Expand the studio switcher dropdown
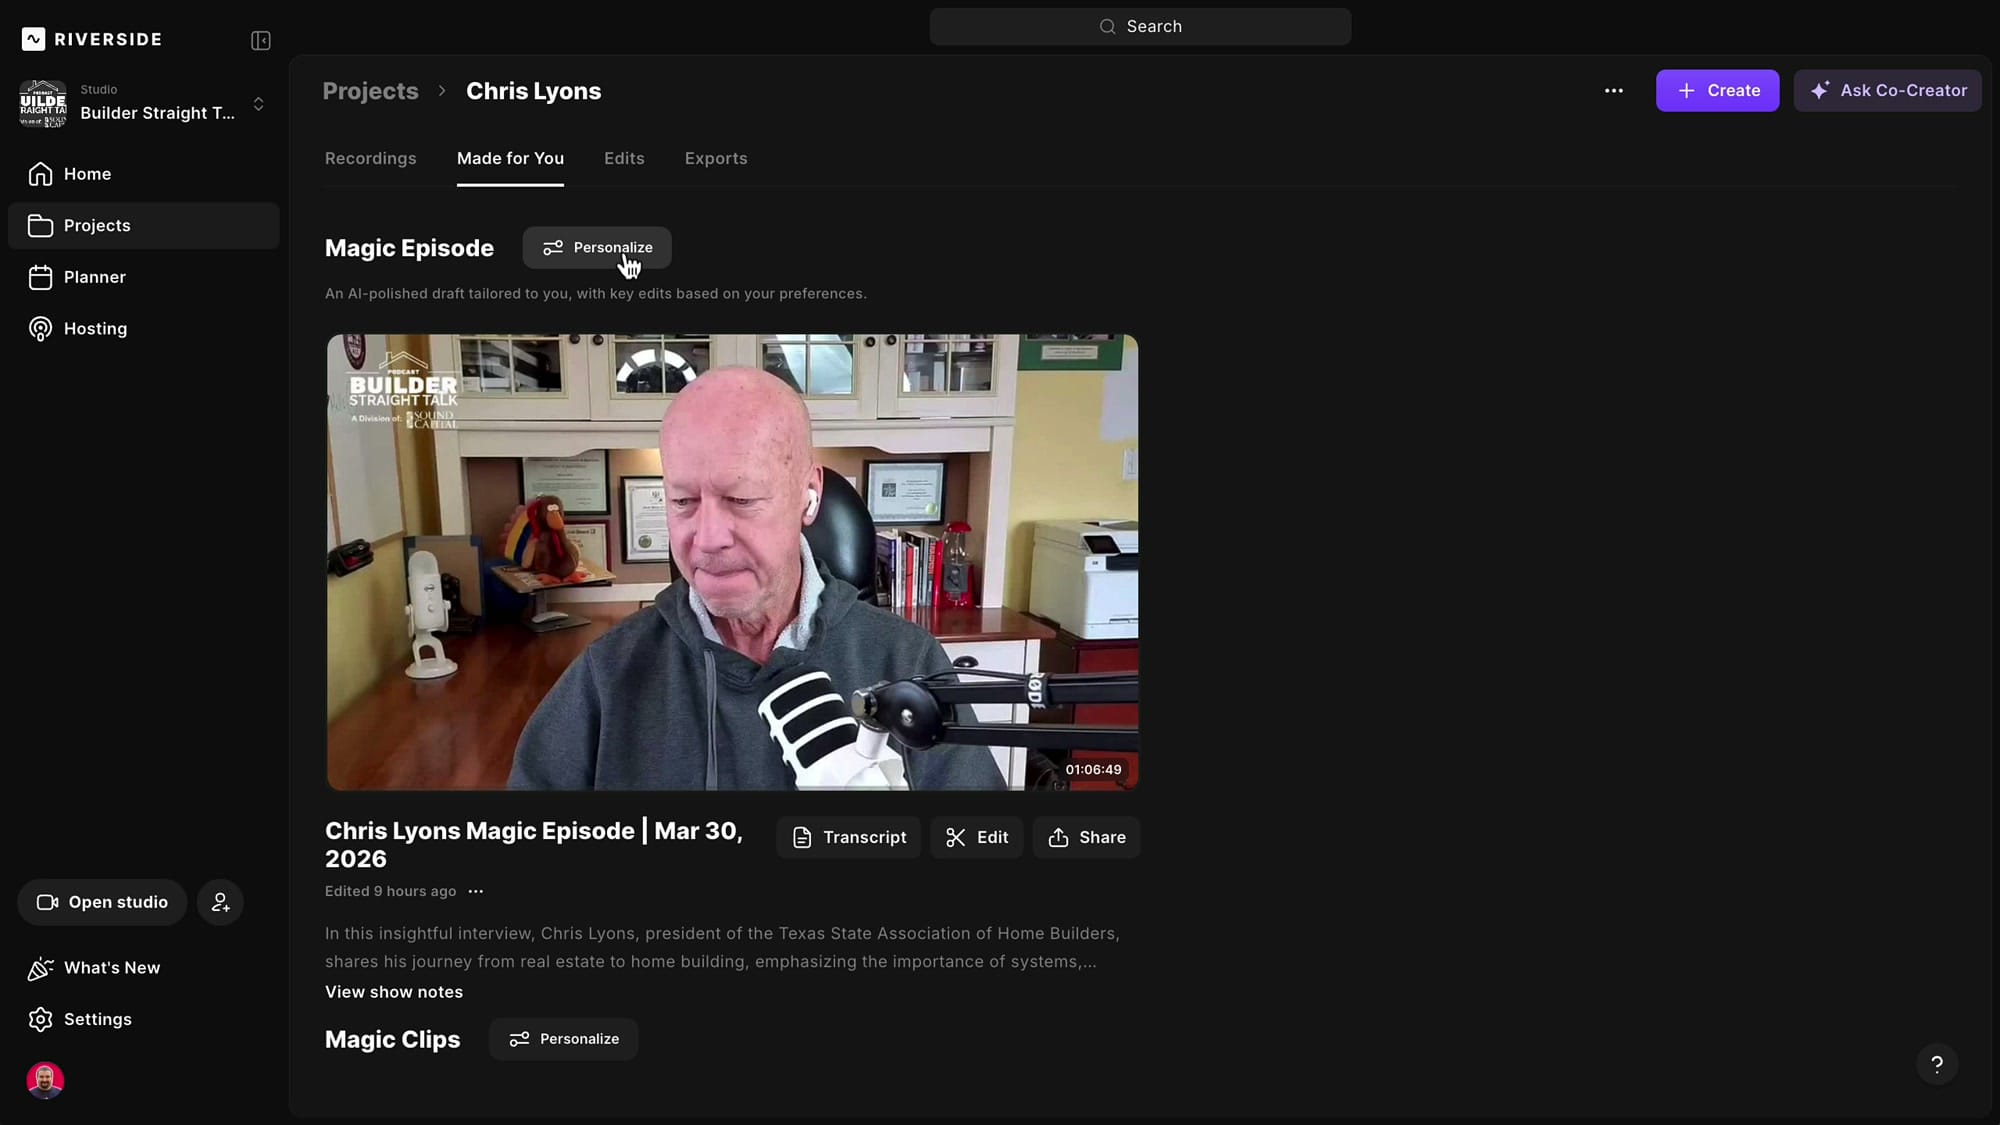The height and width of the screenshot is (1125, 2000). 258,104
